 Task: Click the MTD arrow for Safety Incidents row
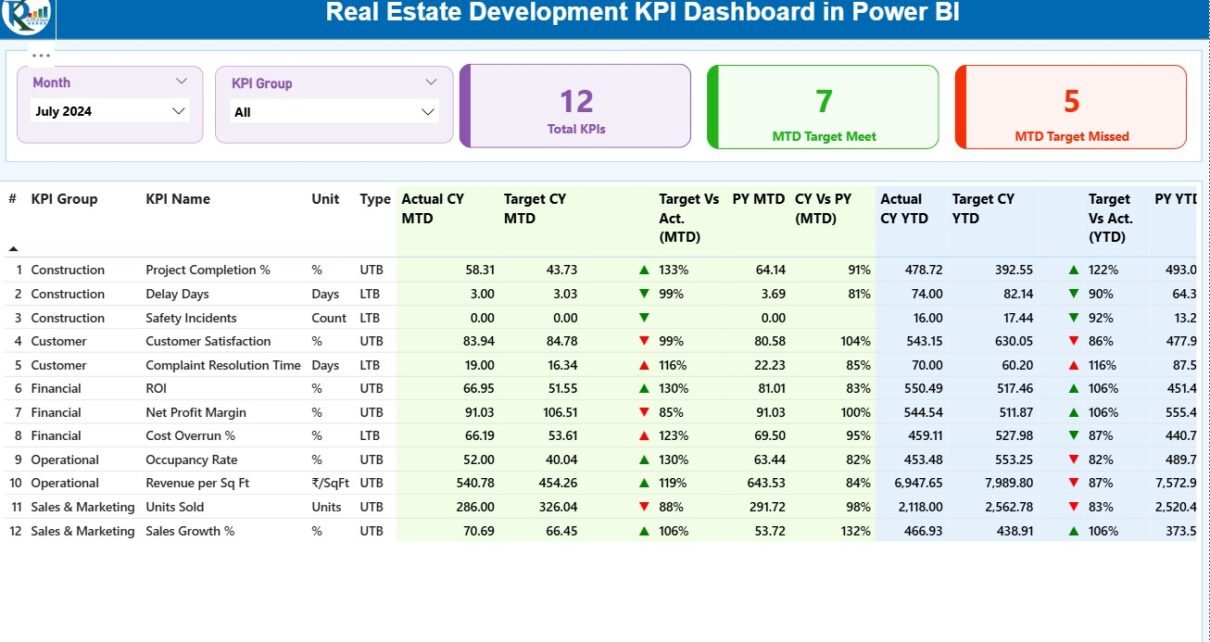coord(644,318)
